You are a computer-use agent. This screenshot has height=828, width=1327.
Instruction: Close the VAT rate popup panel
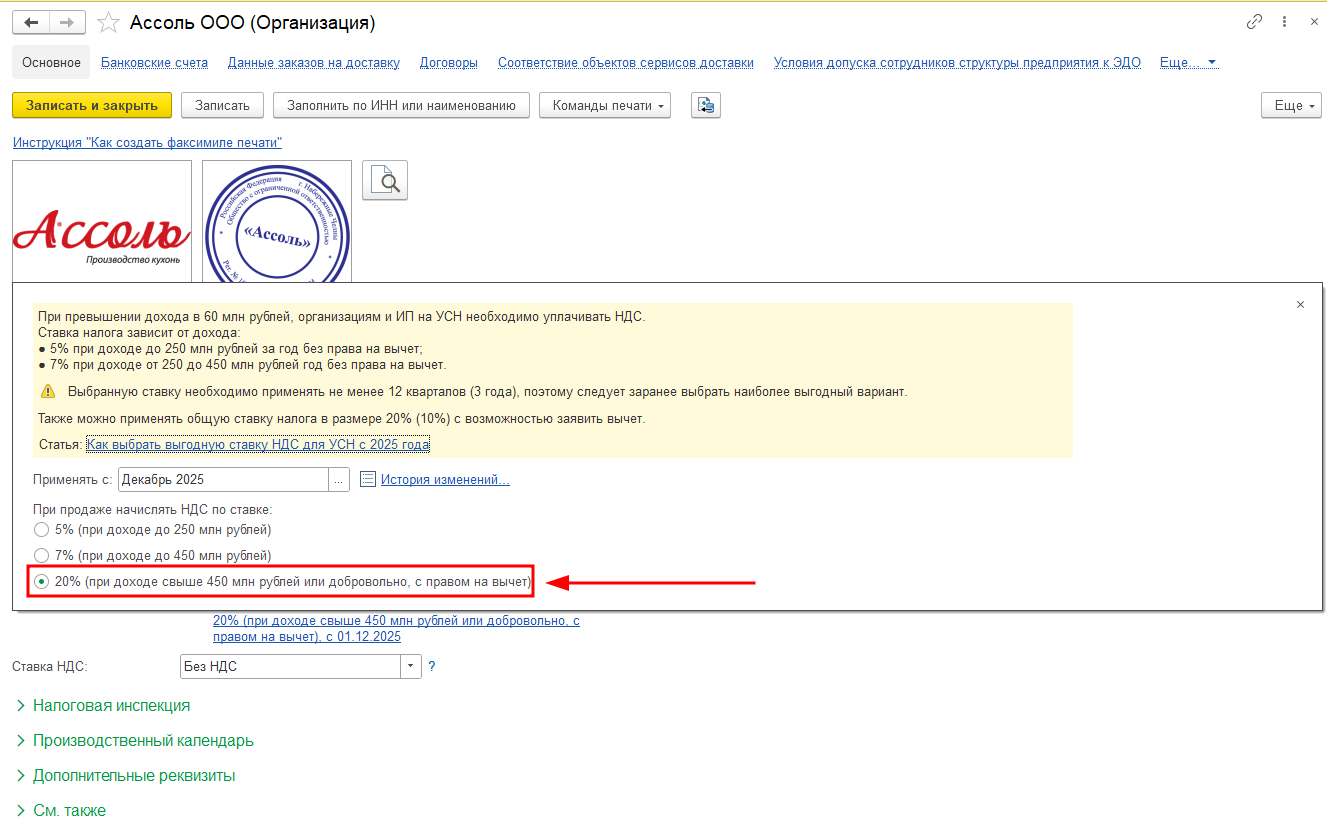click(1300, 304)
